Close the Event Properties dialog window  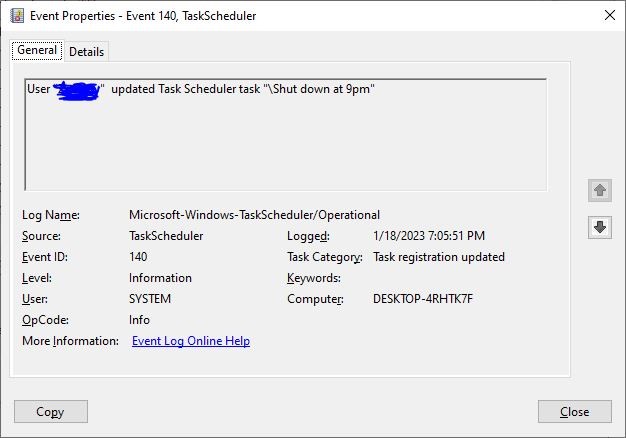[610, 16]
